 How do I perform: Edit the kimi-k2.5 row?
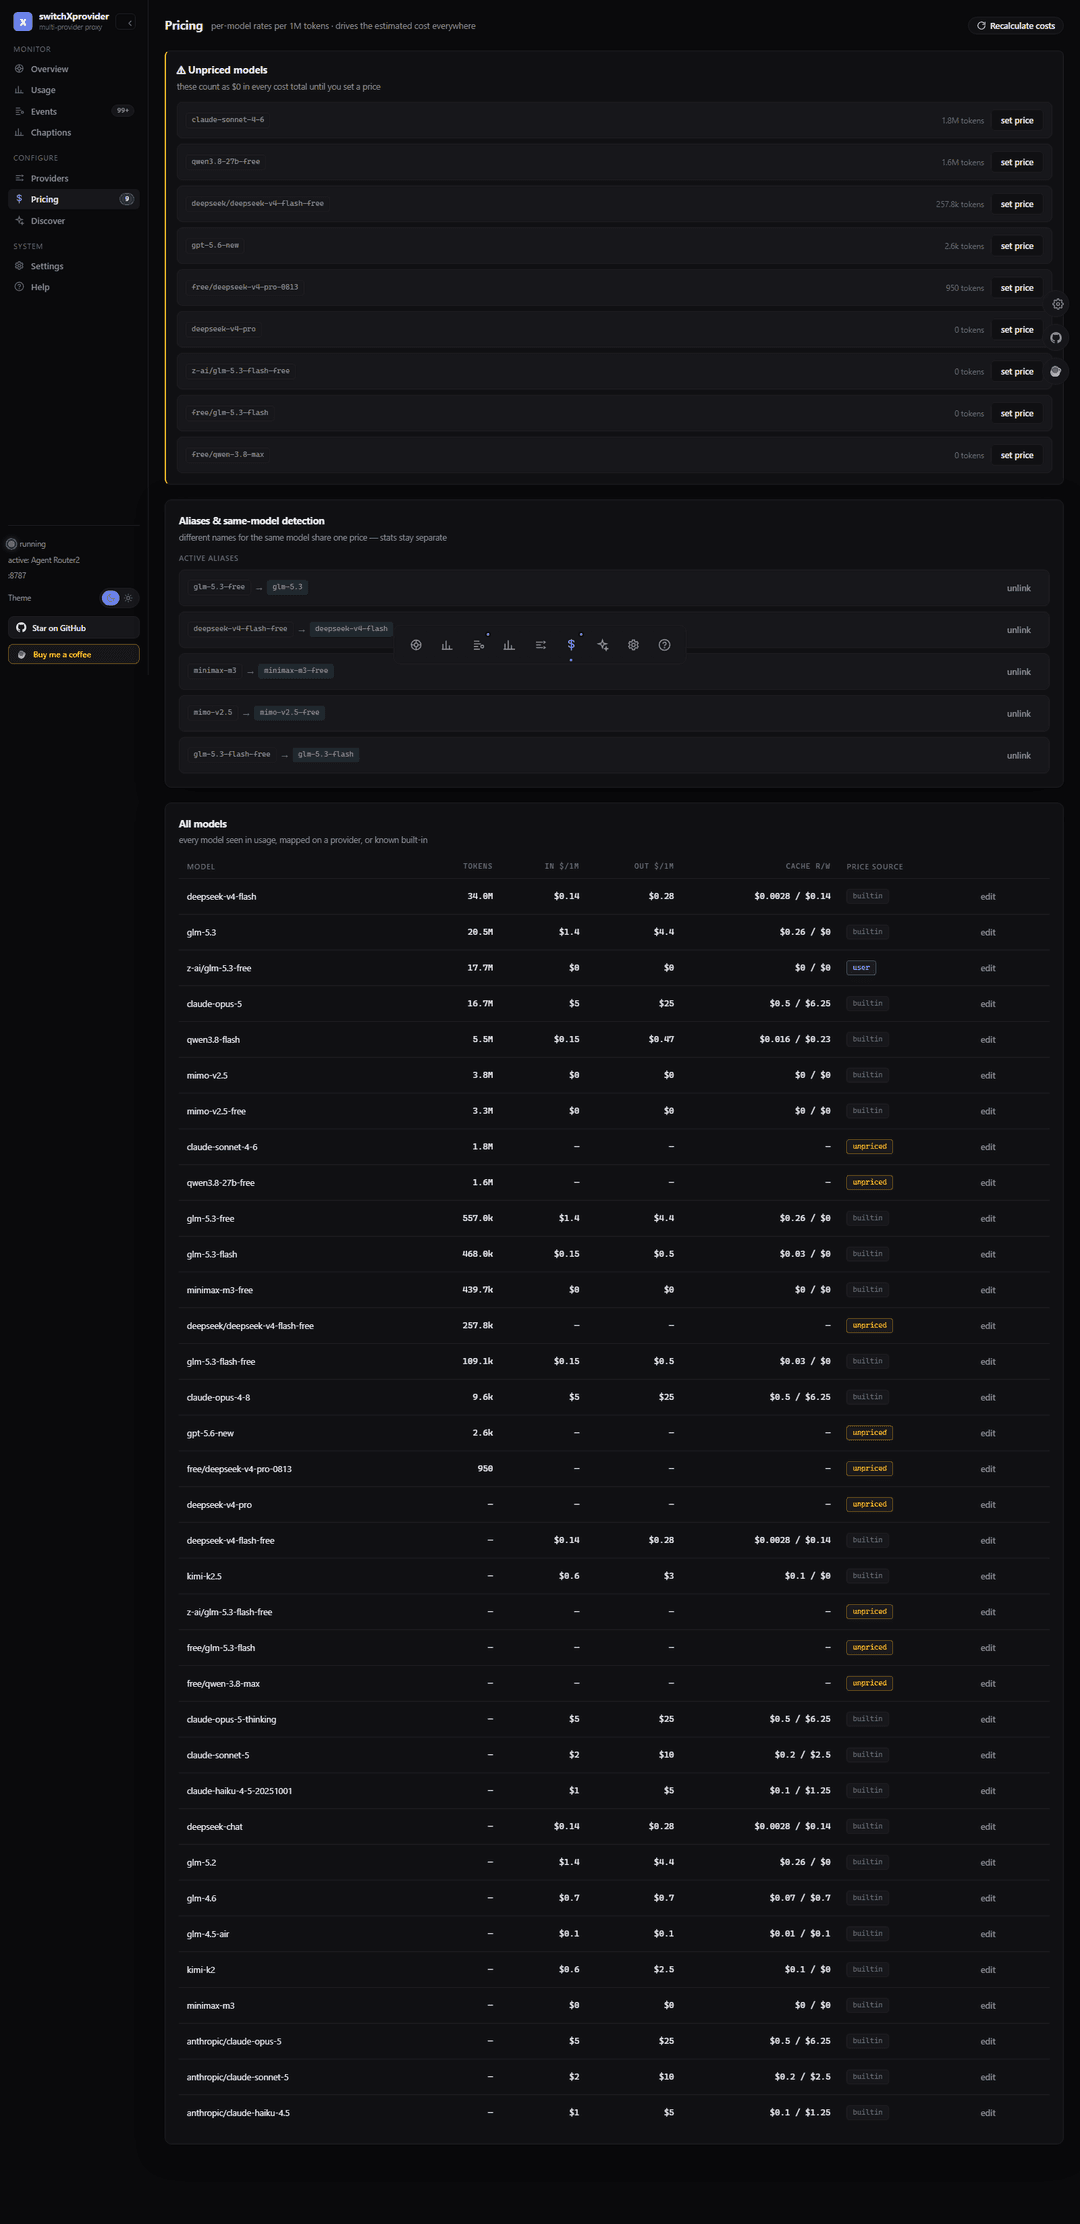988,1577
